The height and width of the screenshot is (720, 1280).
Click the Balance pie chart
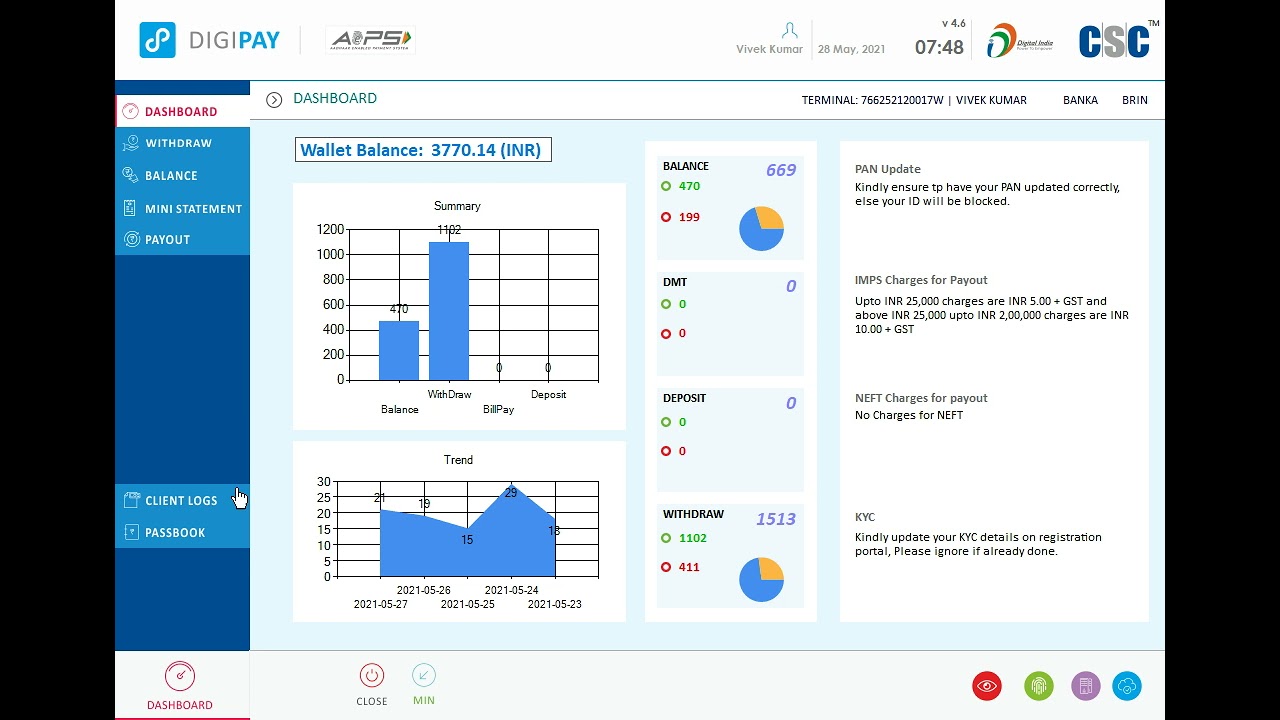pos(762,229)
